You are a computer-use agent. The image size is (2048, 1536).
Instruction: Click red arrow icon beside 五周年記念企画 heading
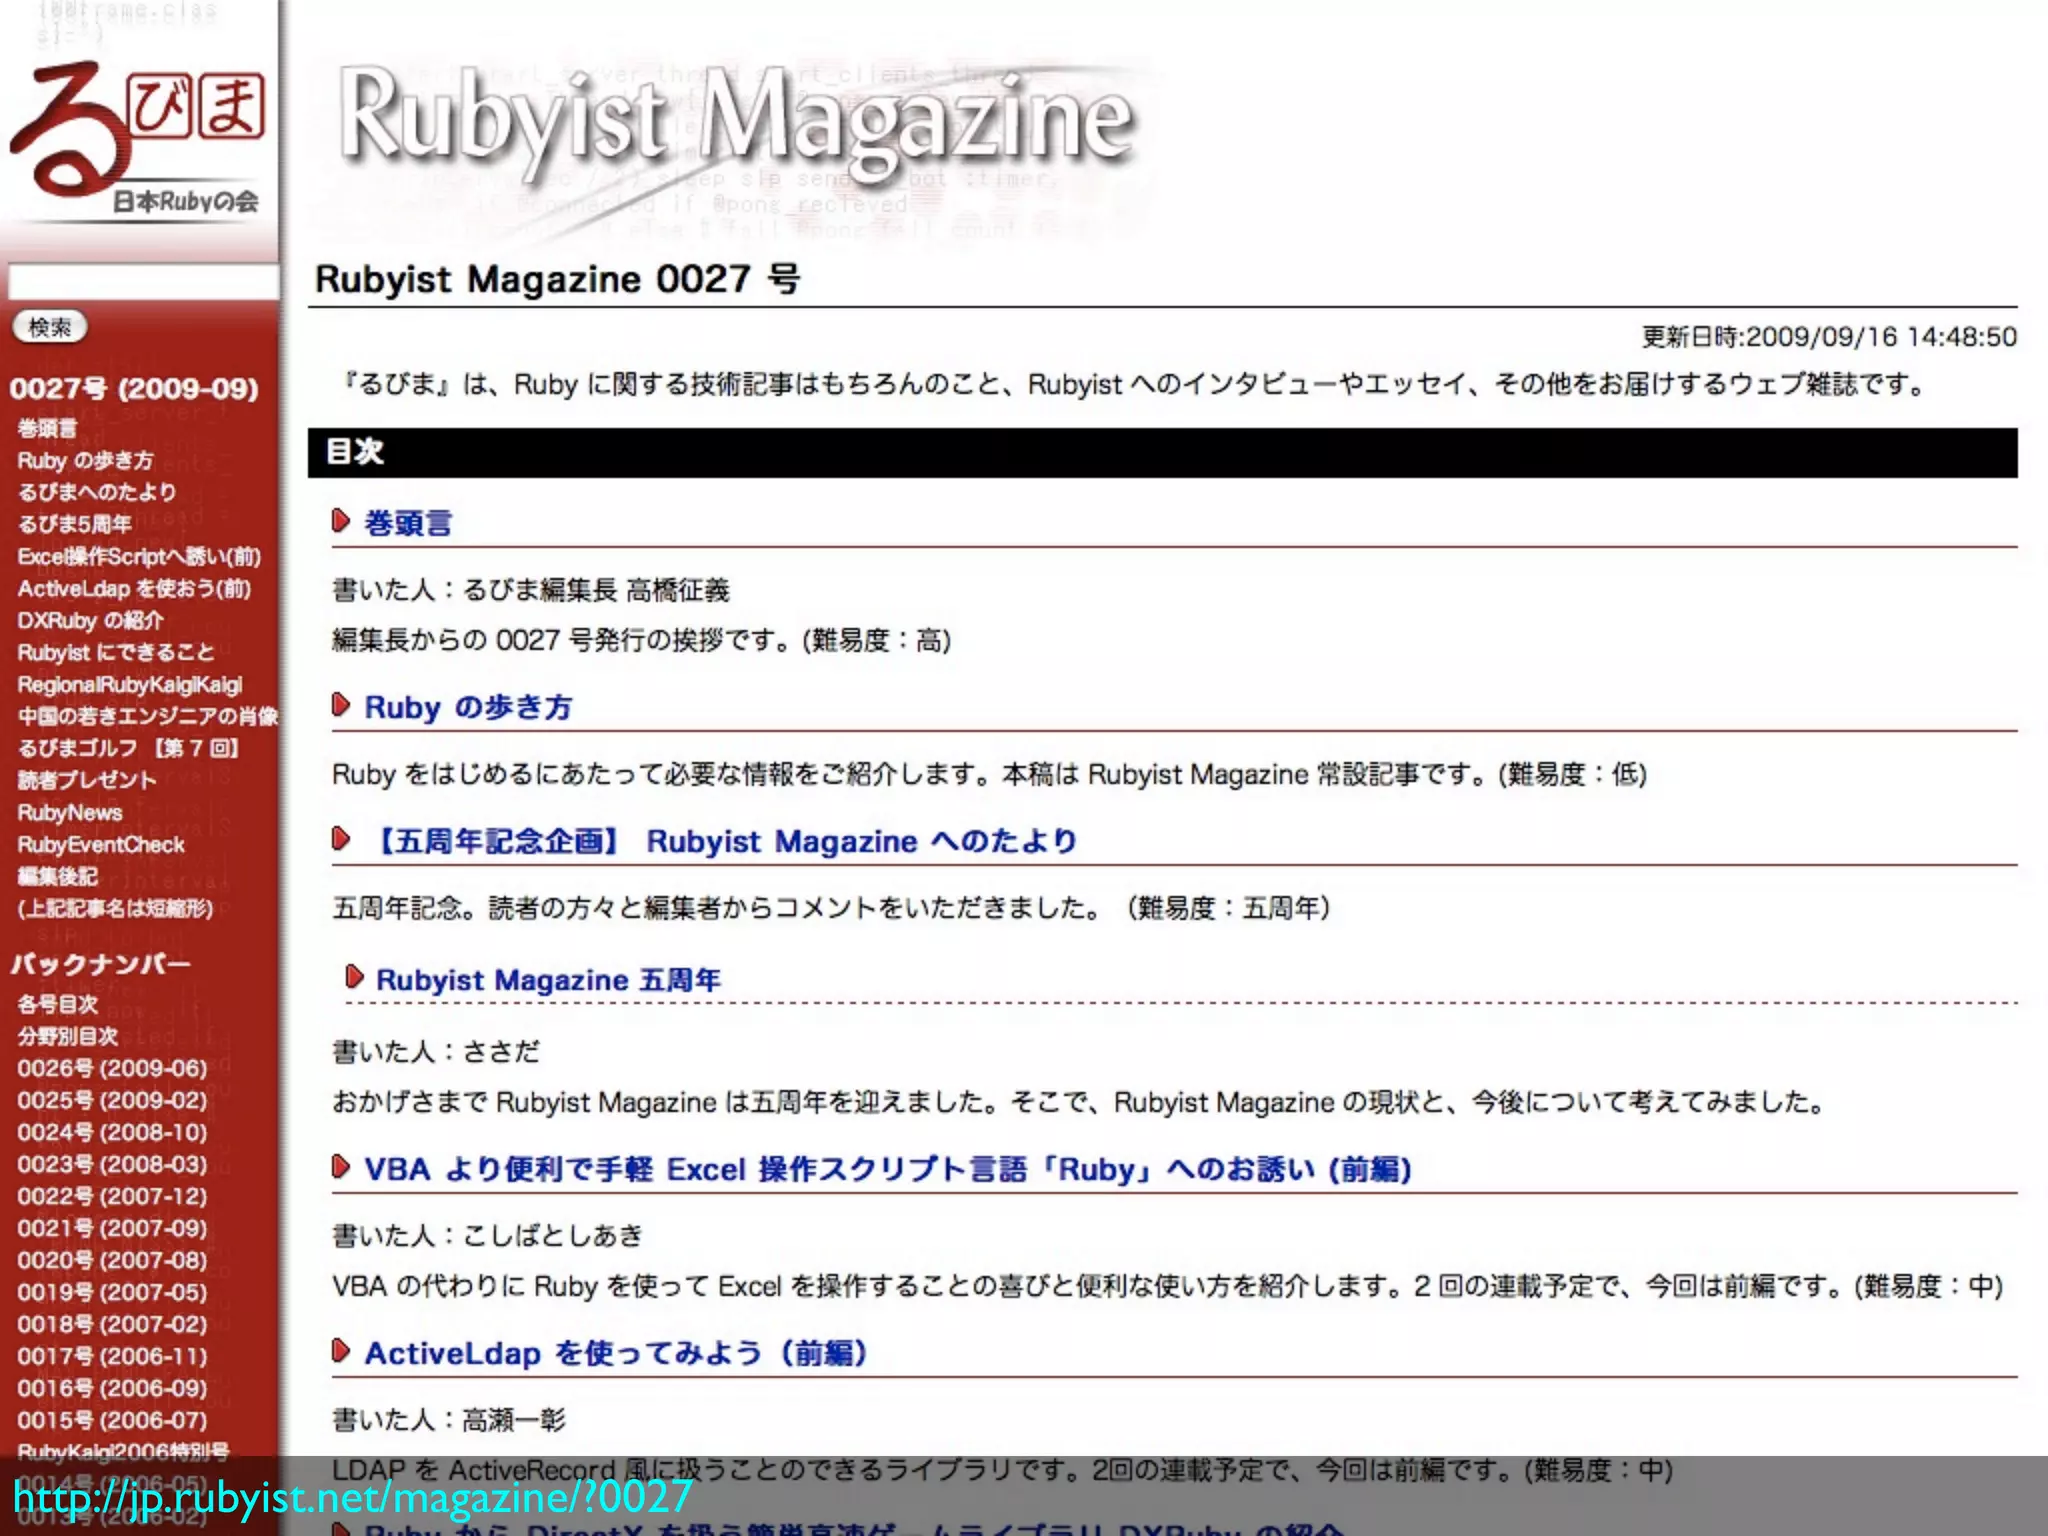(x=341, y=839)
